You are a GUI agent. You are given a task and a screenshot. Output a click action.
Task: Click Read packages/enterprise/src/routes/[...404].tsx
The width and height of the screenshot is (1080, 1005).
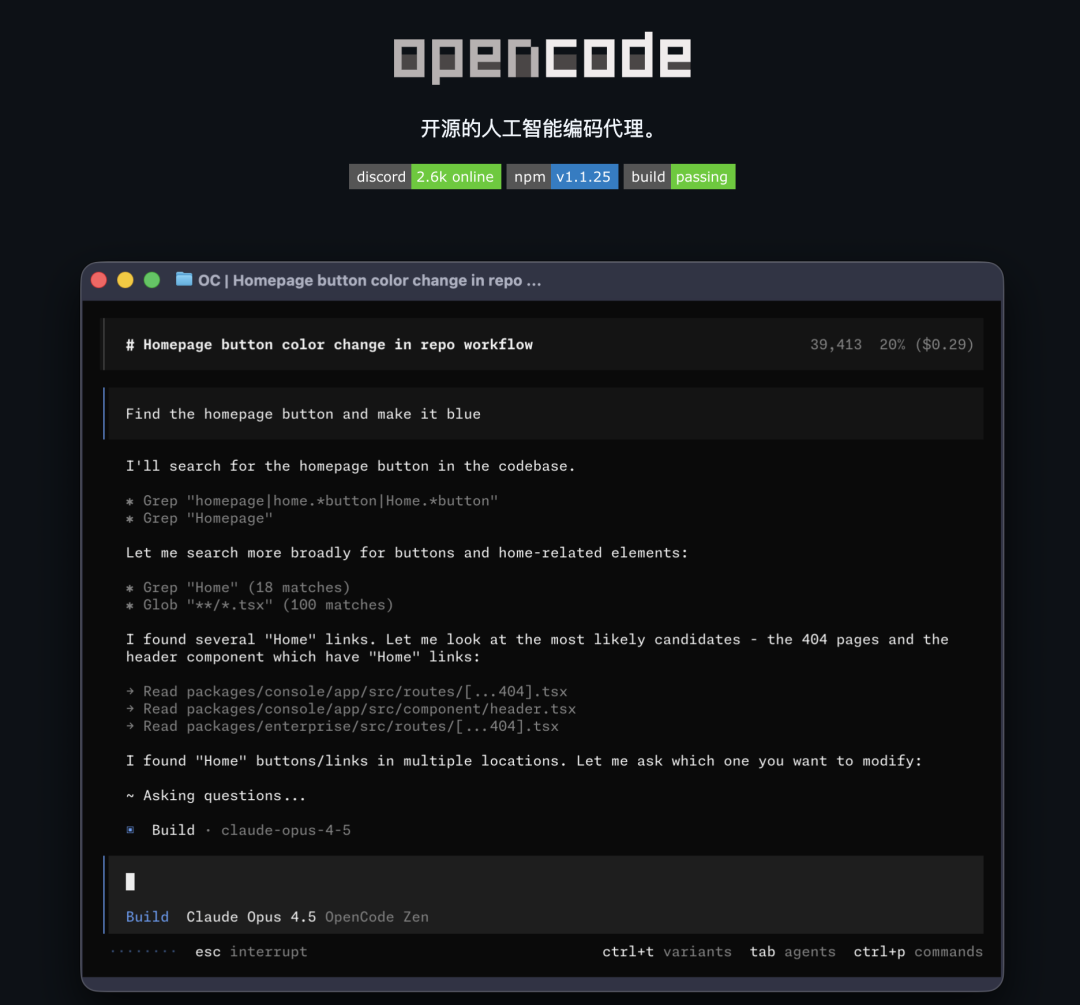point(342,726)
